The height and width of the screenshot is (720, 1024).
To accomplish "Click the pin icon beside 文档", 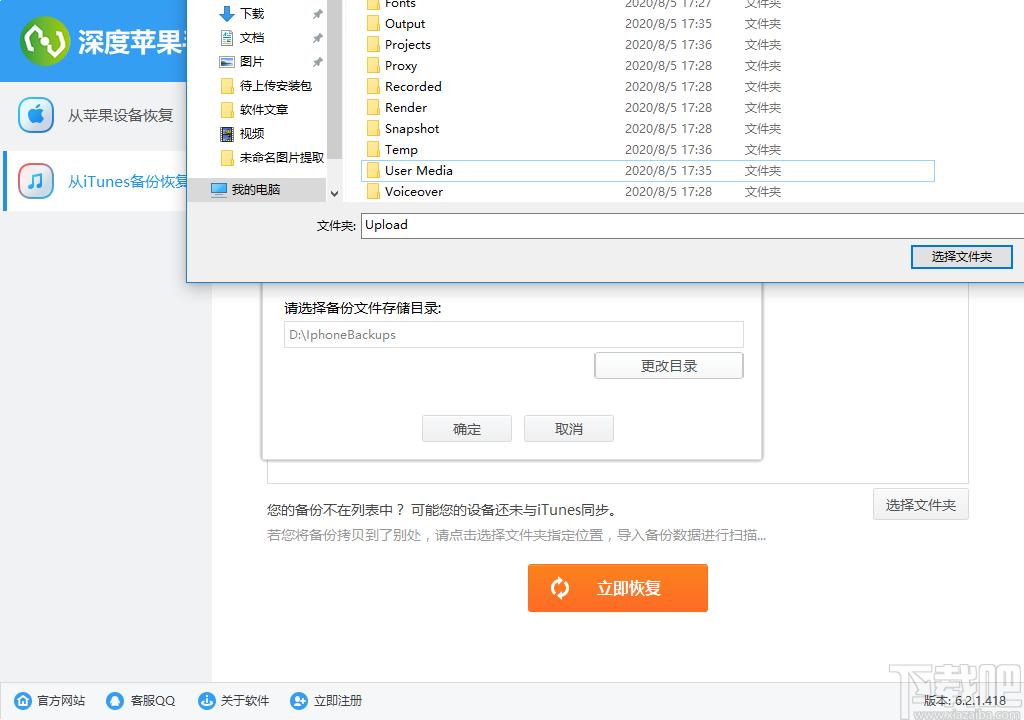I will point(317,38).
